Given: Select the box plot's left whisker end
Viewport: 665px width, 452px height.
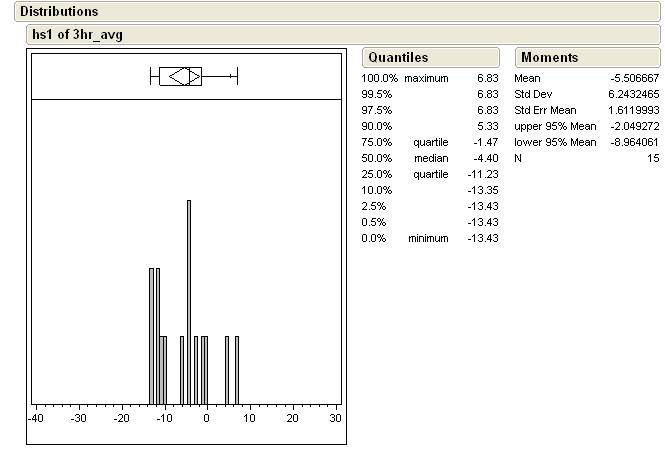Looking at the screenshot, I should pyautogui.click(x=150, y=76).
